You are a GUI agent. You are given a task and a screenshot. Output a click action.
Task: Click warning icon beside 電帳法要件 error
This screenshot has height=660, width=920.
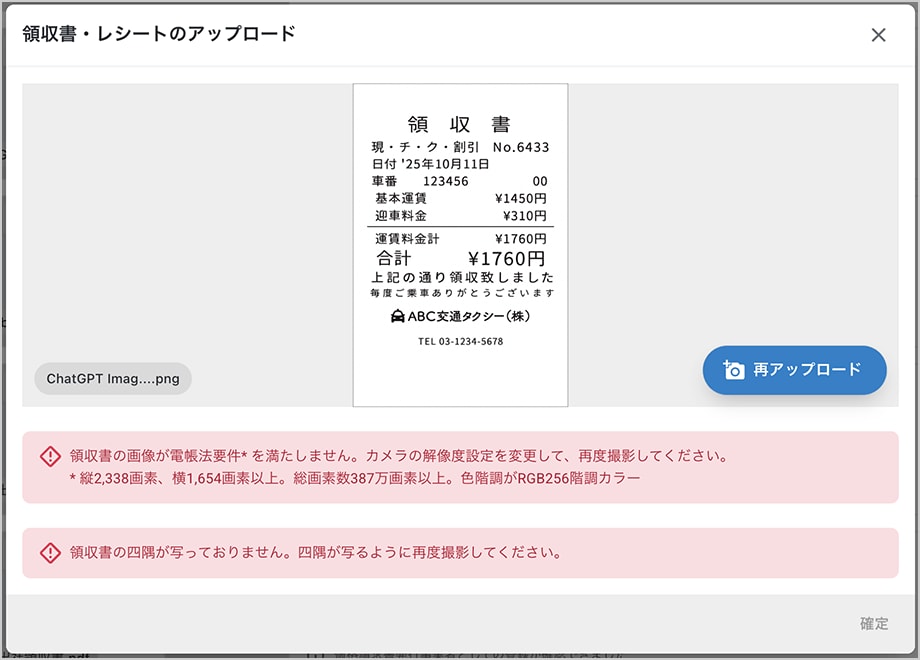coord(50,456)
